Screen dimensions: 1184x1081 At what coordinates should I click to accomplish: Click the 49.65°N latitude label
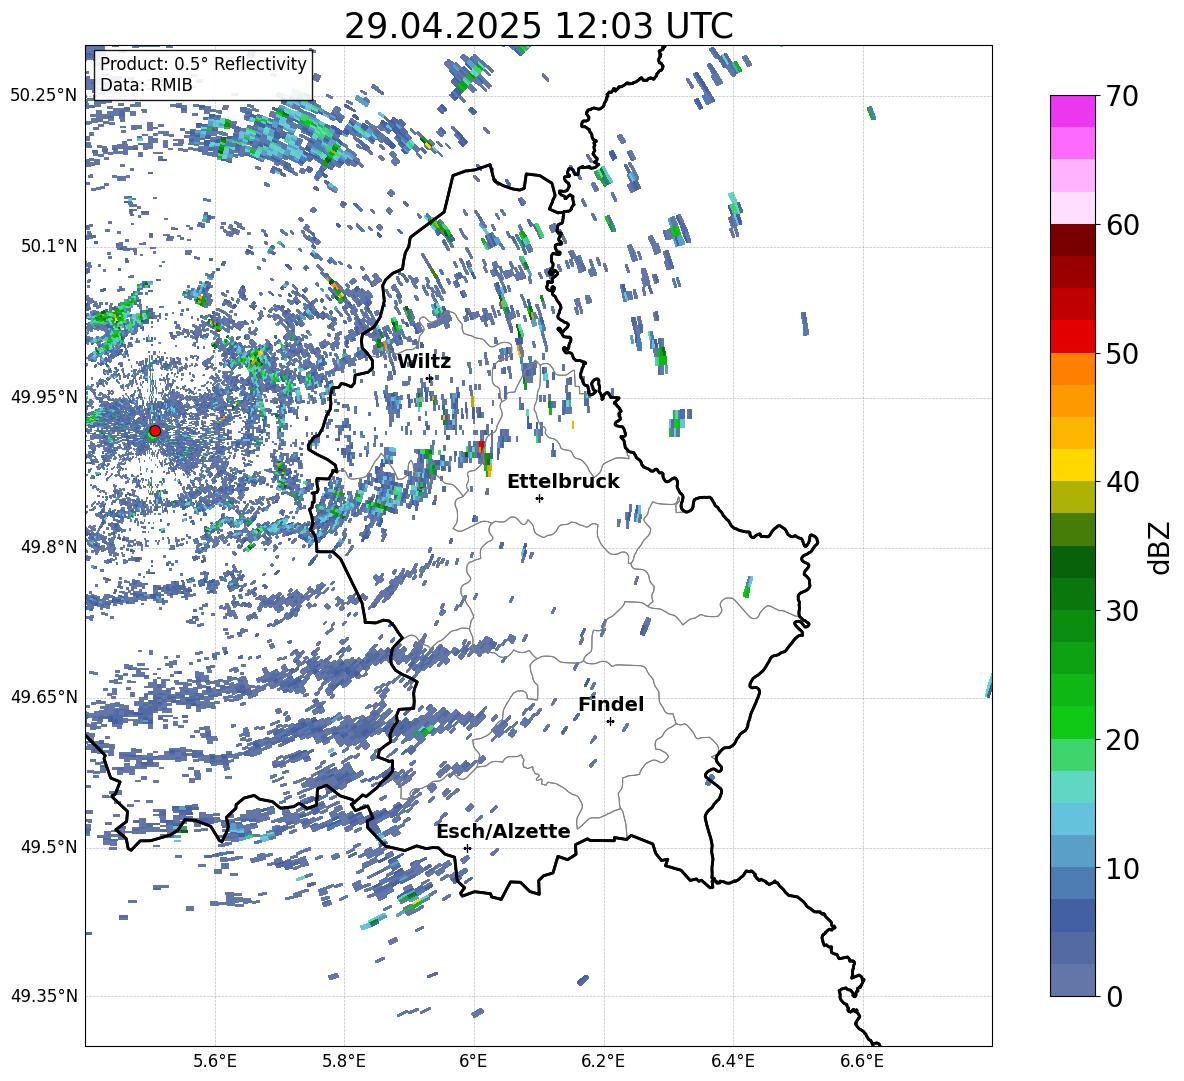[44, 696]
